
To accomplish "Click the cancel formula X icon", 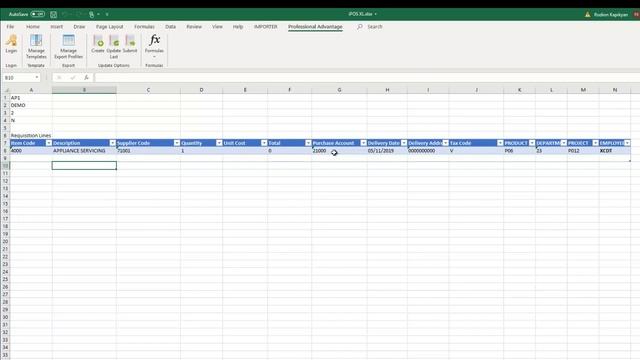I will pos(59,78).
